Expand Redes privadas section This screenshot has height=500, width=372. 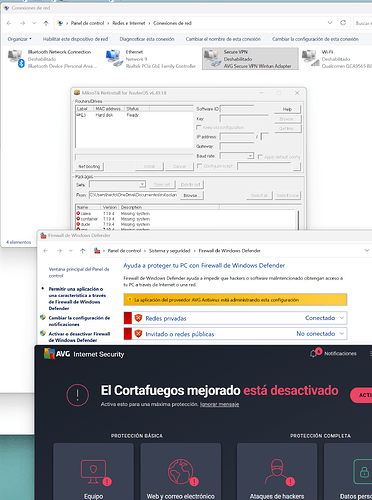click(x=342, y=318)
